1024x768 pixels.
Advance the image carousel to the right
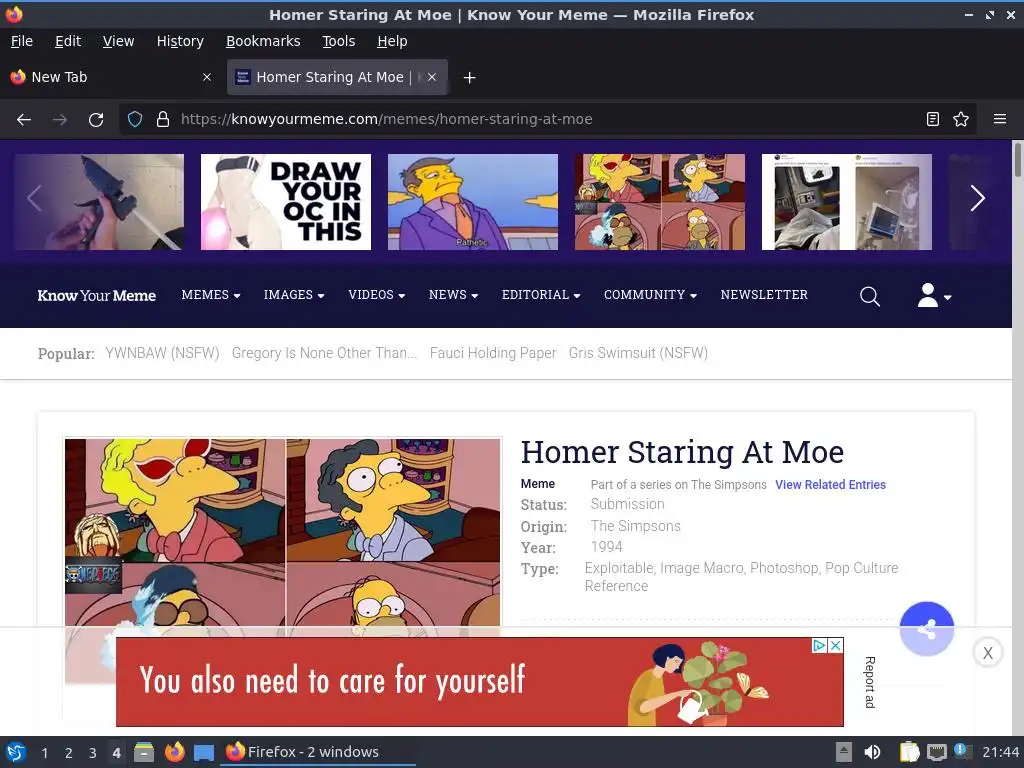[977, 199]
